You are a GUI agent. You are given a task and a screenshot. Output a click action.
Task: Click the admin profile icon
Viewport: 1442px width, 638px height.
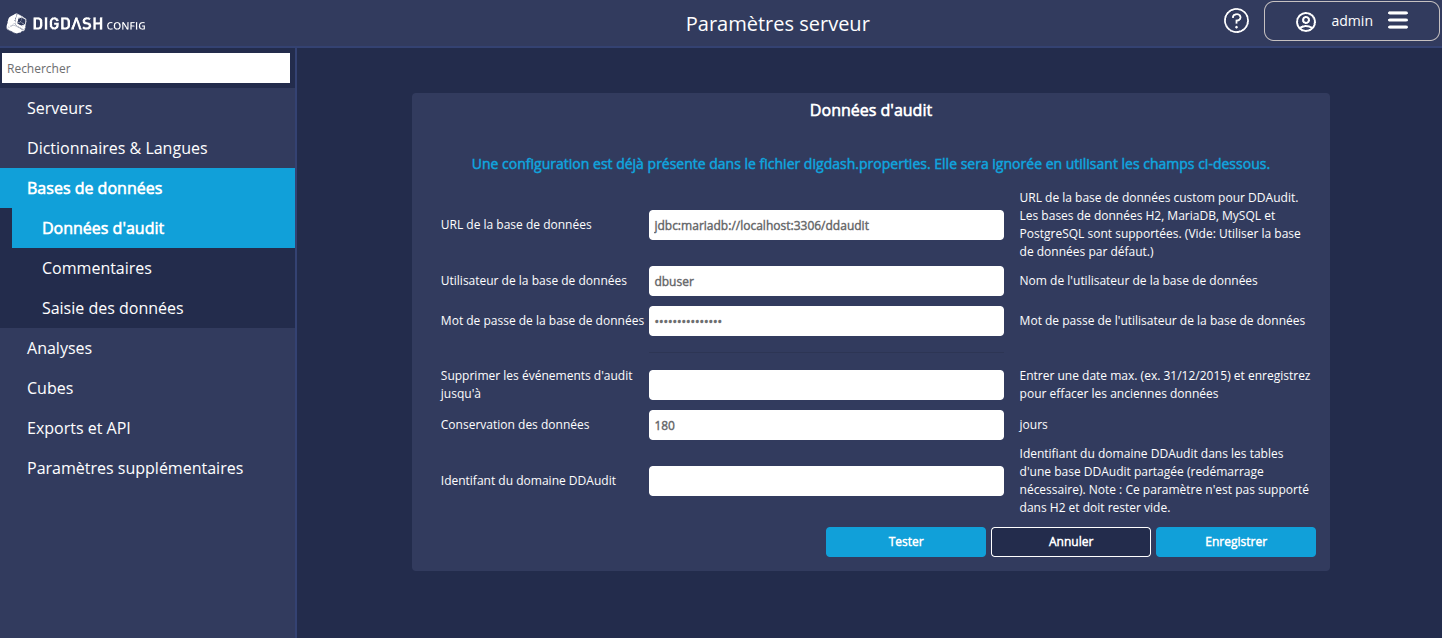1305,20
